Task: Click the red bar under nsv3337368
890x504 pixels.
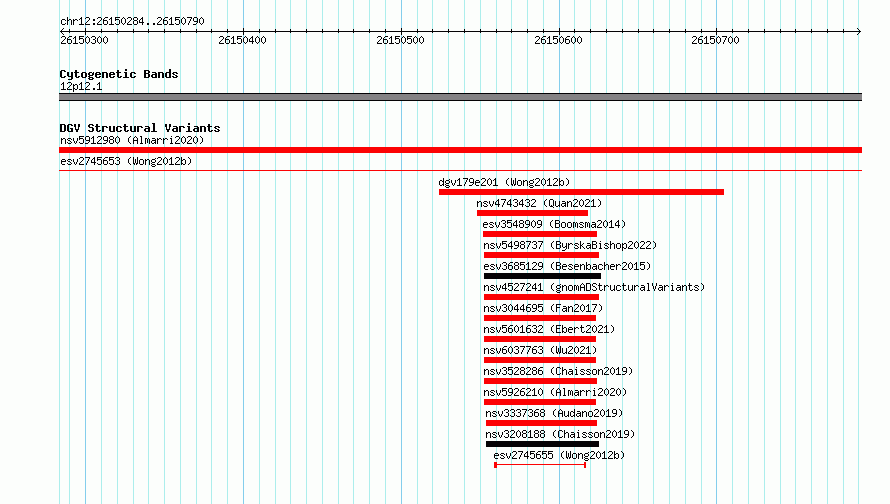Action: (x=541, y=423)
